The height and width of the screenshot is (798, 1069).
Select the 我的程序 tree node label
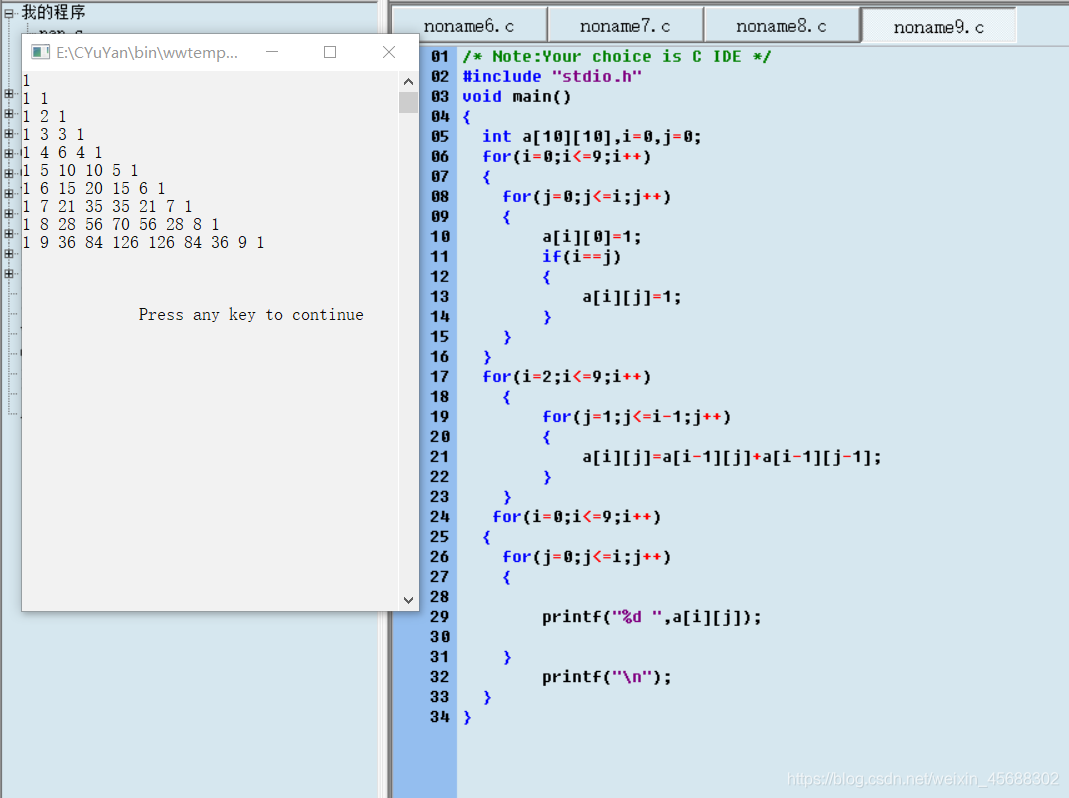[x=53, y=12]
